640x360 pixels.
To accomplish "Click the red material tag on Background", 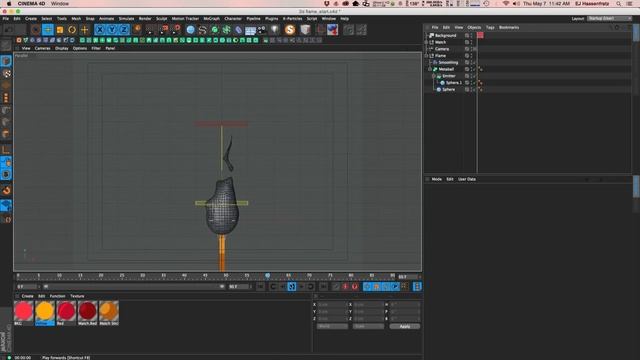I will [480, 35].
